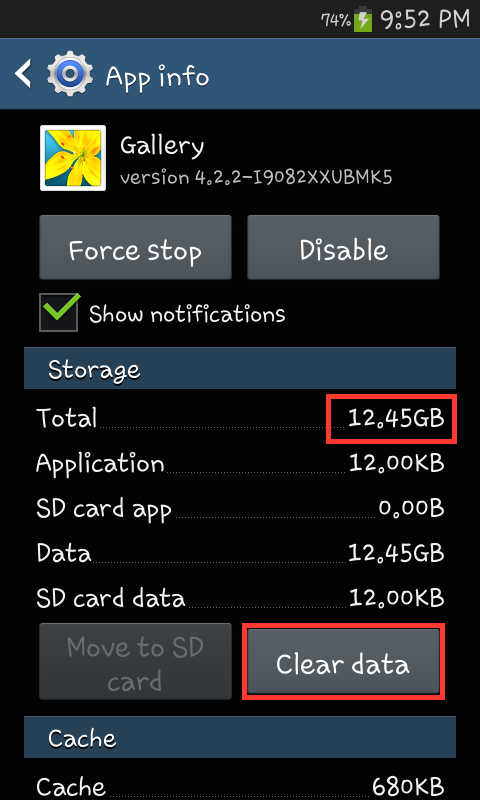The height and width of the screenshot is (800, 480).
Task: Tap the Data 12.45GB row
Action: (x=240, y=553)
